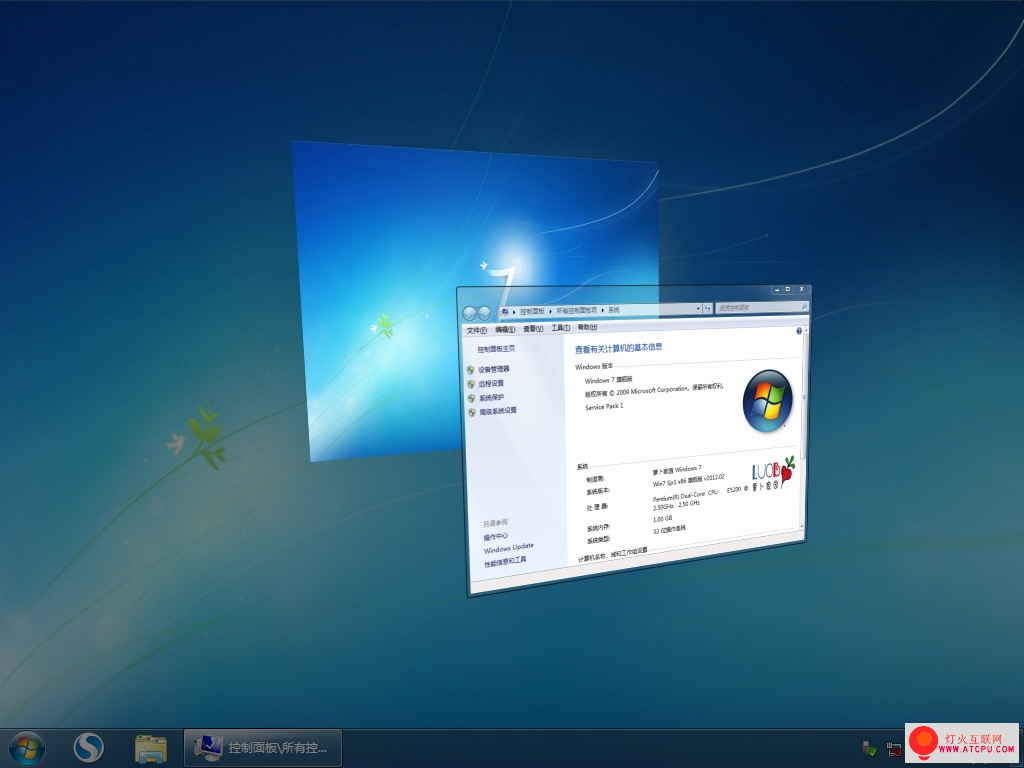Expand the address bar history dropdown

(698, 308)
